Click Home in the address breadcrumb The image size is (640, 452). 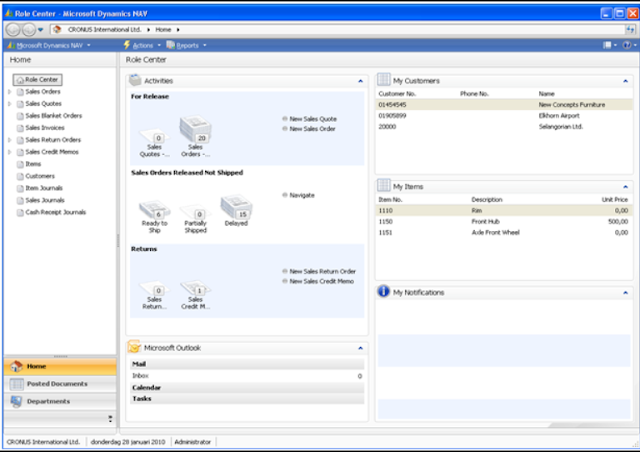coord(163,30)
